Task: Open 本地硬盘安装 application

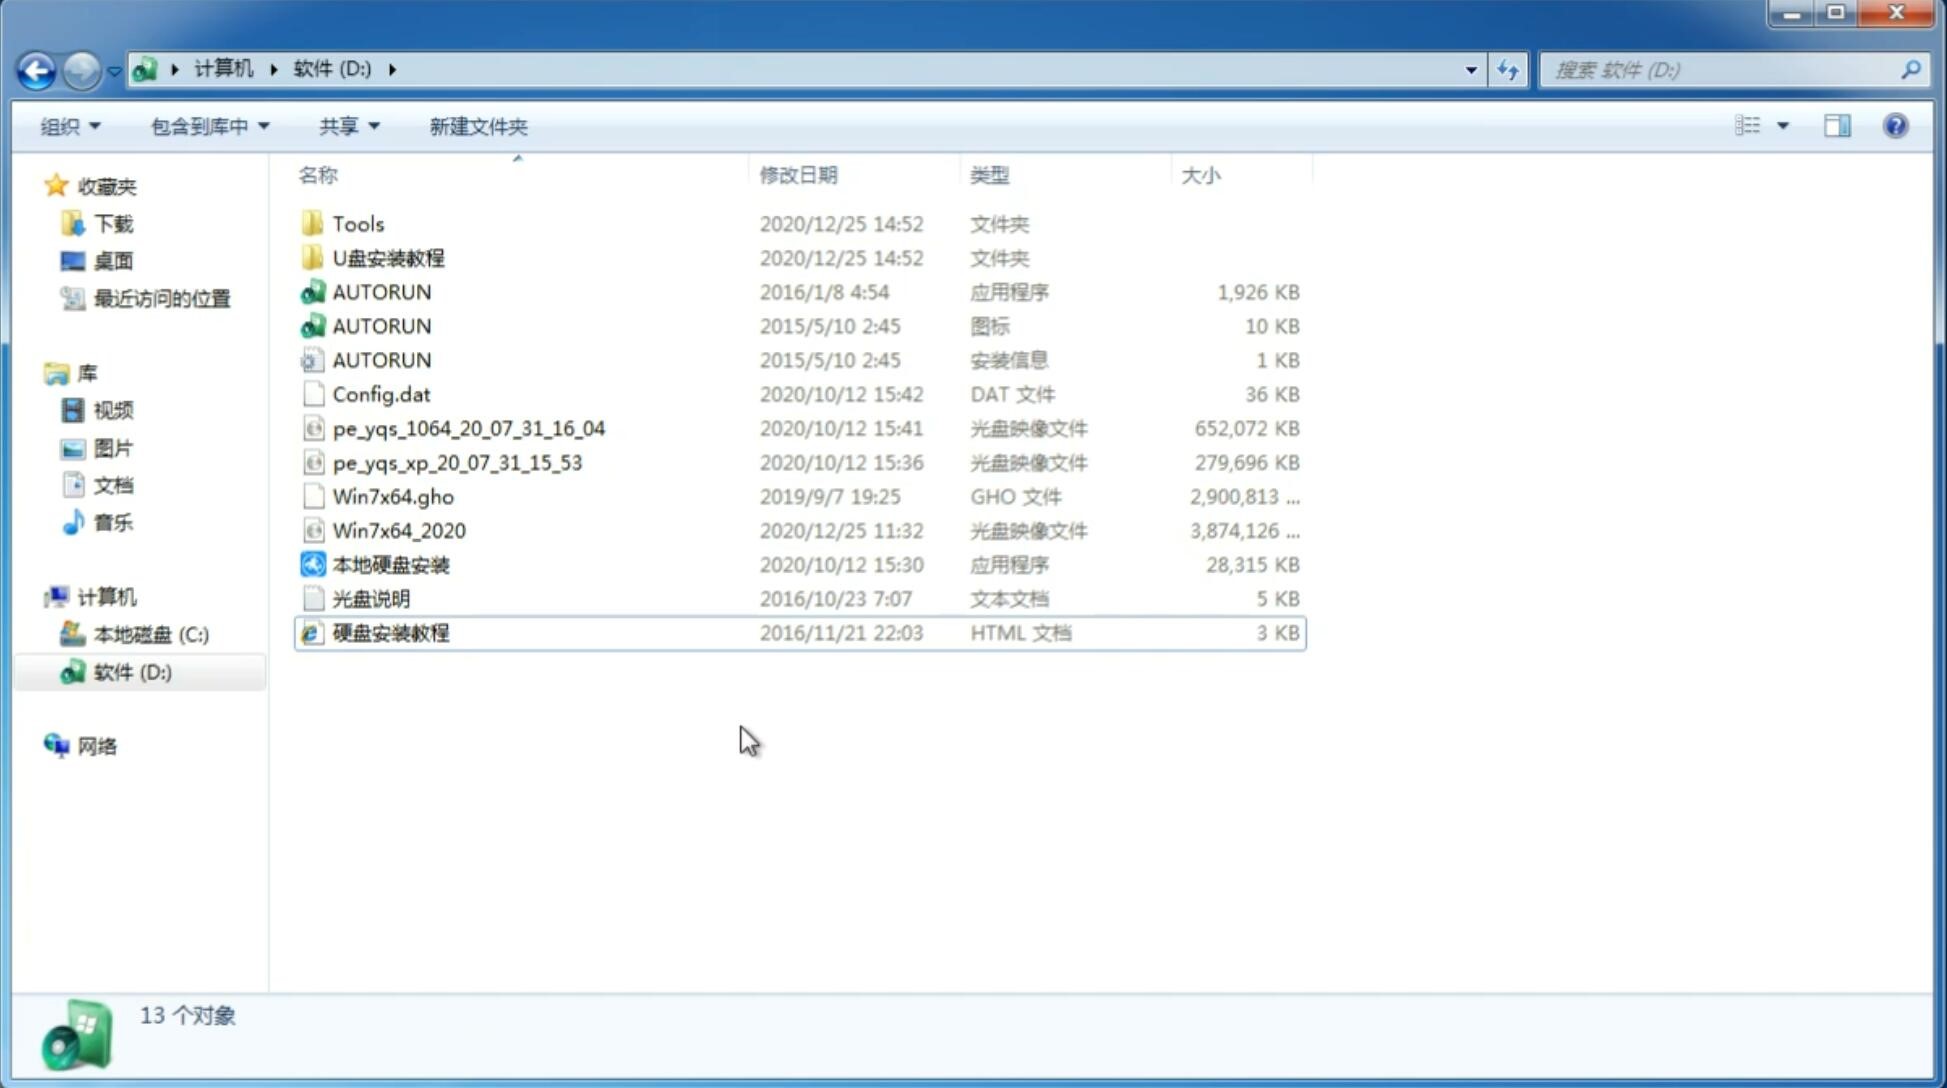Action: pyautogui.click(x=390, y=564)
